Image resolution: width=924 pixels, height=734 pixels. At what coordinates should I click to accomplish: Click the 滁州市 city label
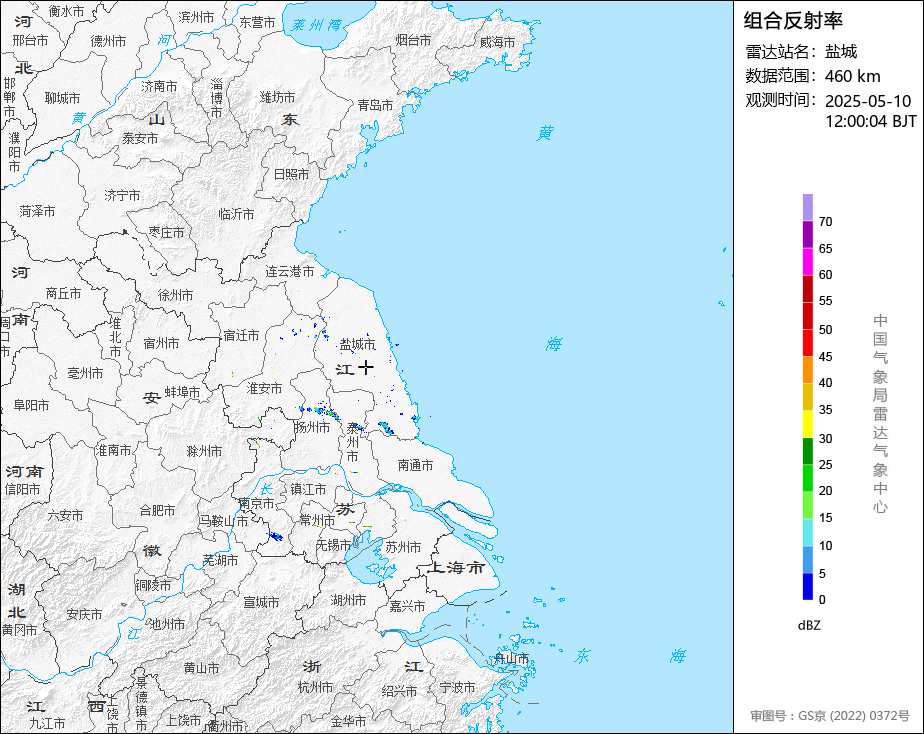coord(204,451)
